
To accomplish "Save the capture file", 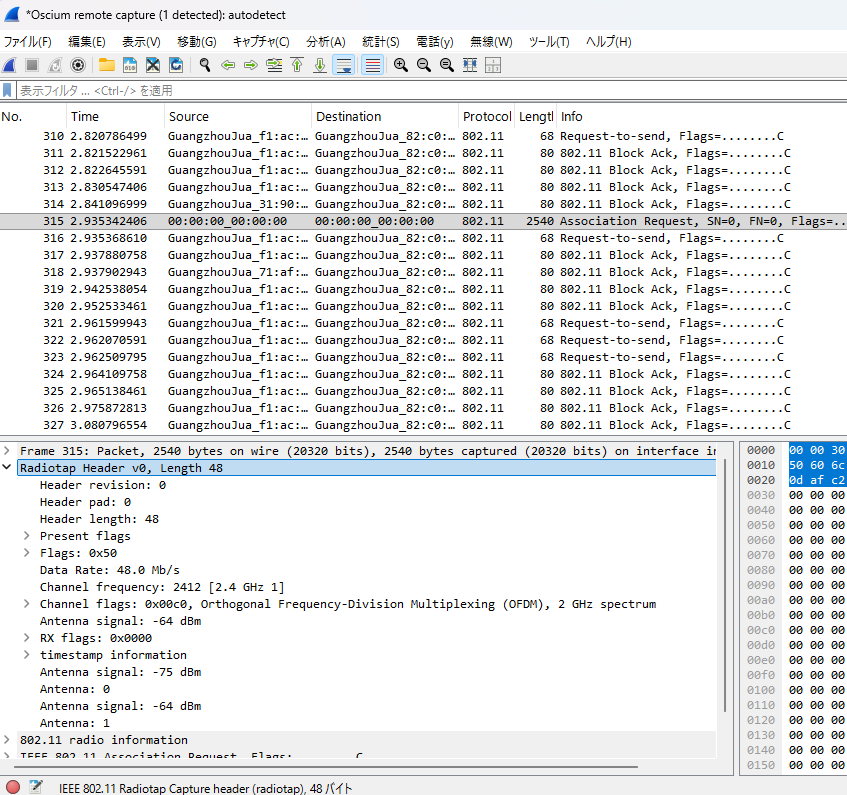I will (x=130, y=65).
